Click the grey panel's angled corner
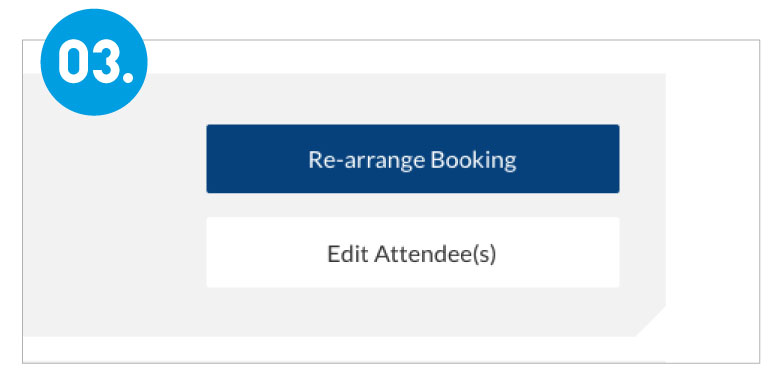 (651, 321)
